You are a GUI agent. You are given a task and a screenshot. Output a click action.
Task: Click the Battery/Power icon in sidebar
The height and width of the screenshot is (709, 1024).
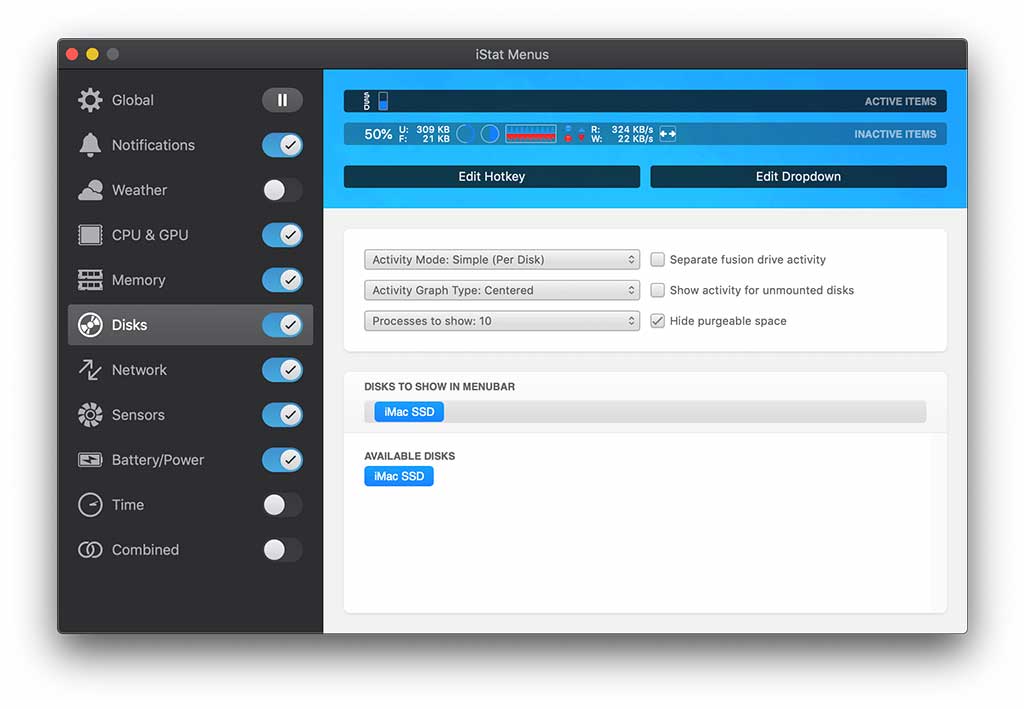[90, 460]
